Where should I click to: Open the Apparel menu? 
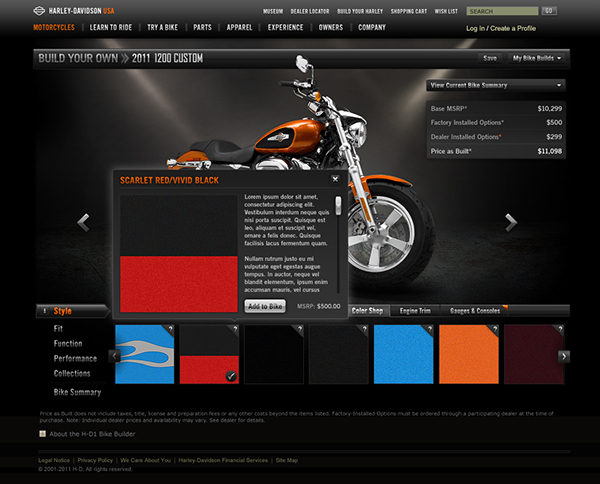[x=239, y=27]
